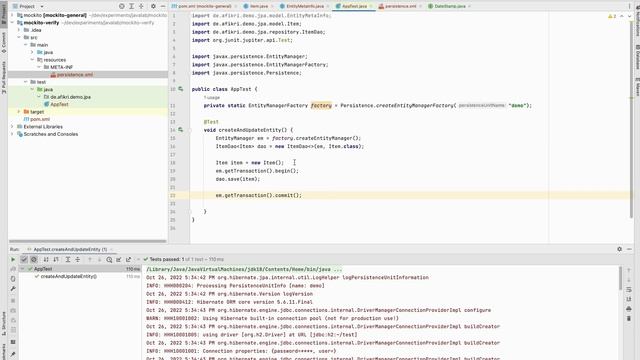Open the Commit tool window

[x=4, y=43]
